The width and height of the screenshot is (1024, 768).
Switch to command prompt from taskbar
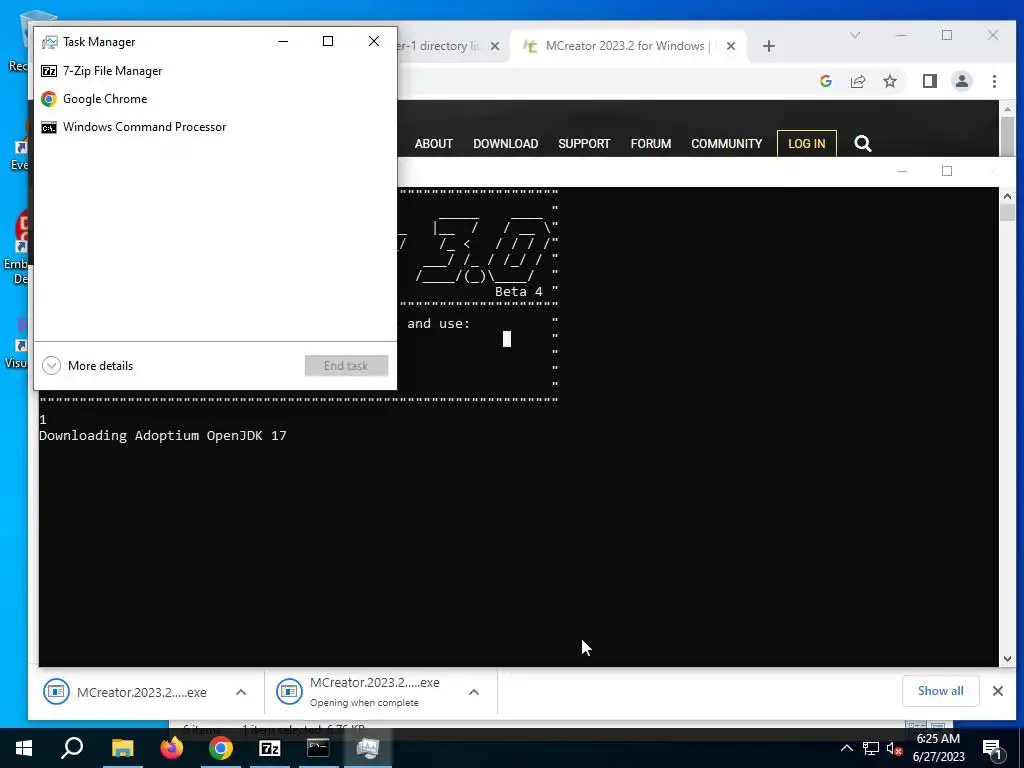319,748
